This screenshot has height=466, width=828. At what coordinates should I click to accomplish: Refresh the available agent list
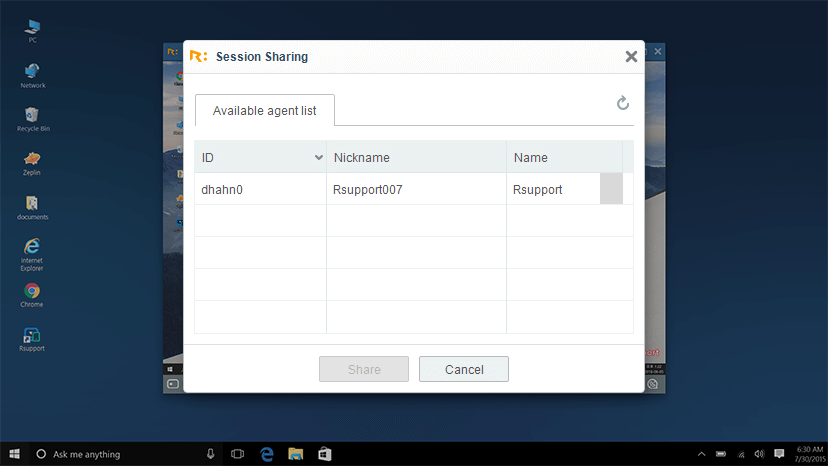623,103
